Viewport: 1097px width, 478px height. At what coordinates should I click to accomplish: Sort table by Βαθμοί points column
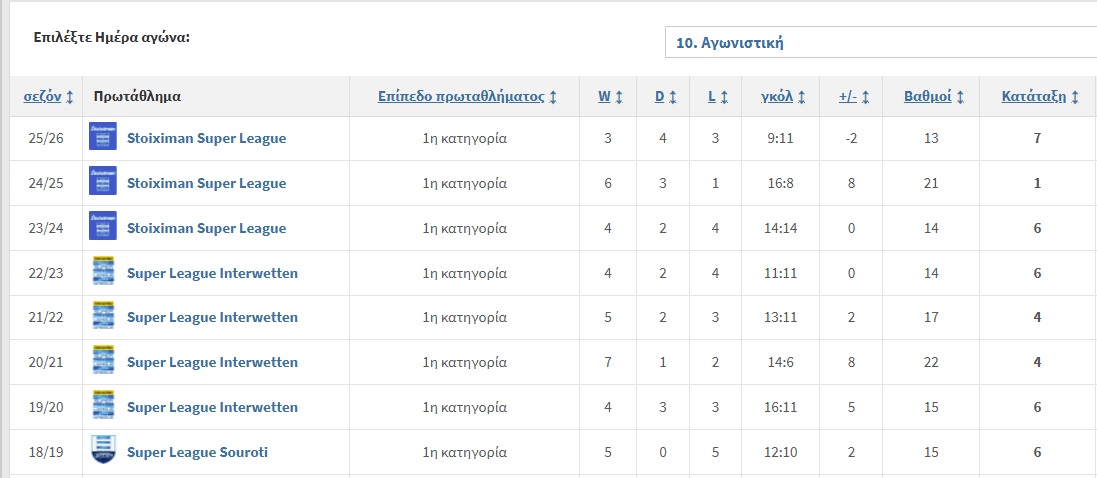[933, 97]
